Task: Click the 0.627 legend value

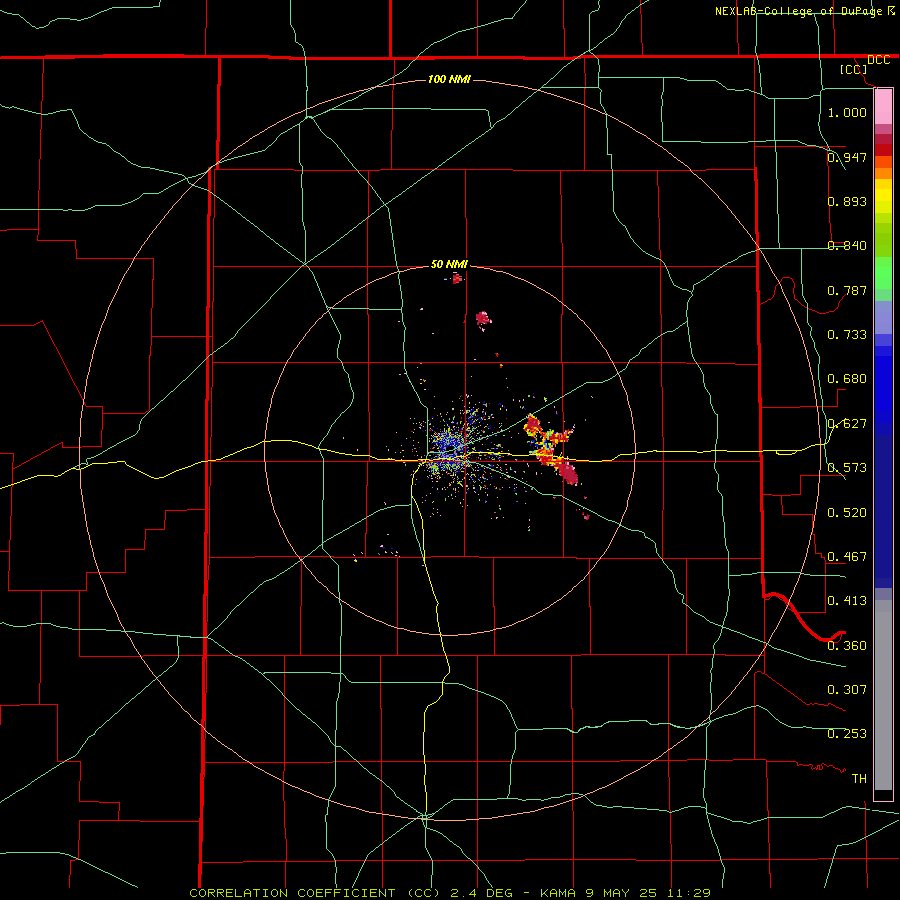Action: [847, 424]
